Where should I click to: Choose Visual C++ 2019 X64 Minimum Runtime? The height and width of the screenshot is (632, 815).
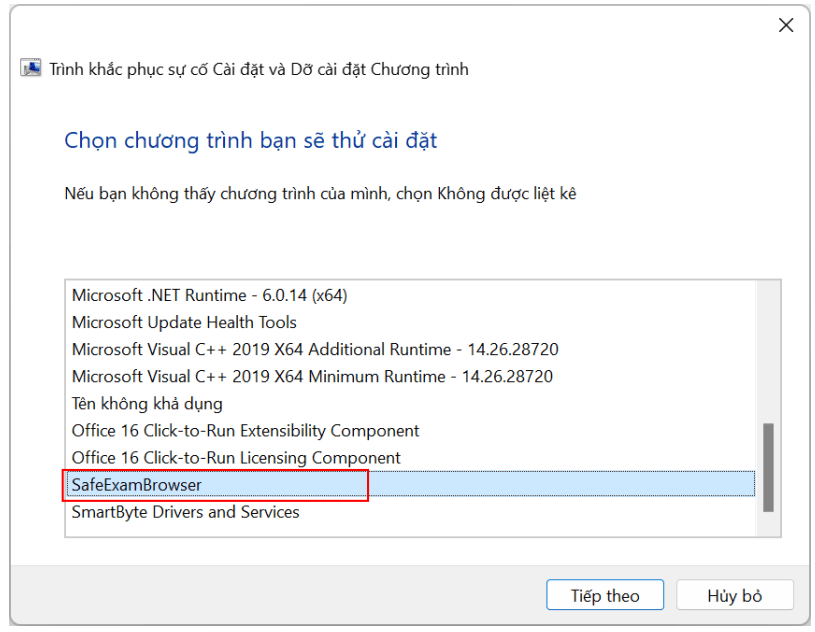coord(312,377)
